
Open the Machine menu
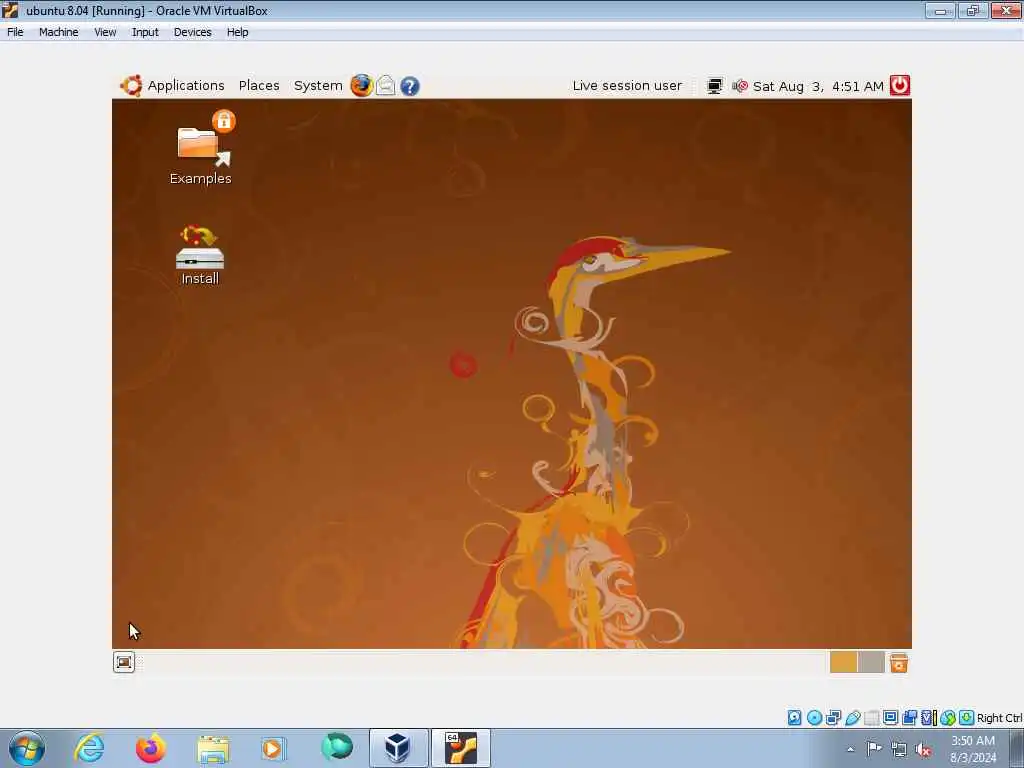(58, 32)
